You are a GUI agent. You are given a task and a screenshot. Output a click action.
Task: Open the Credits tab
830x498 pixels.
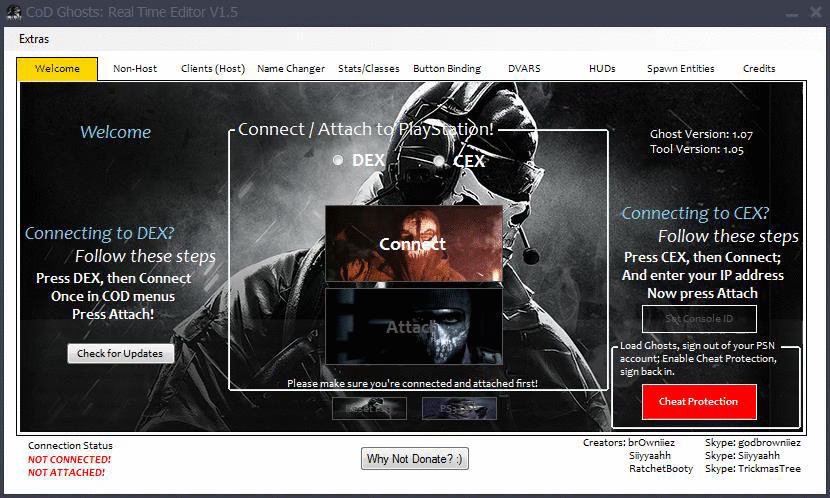759,69
